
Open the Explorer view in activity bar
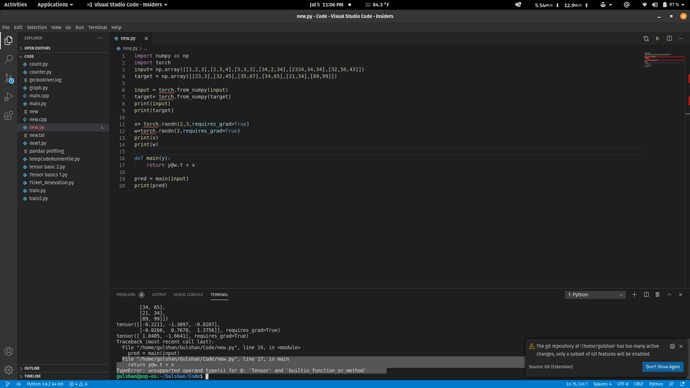[8, 40]
